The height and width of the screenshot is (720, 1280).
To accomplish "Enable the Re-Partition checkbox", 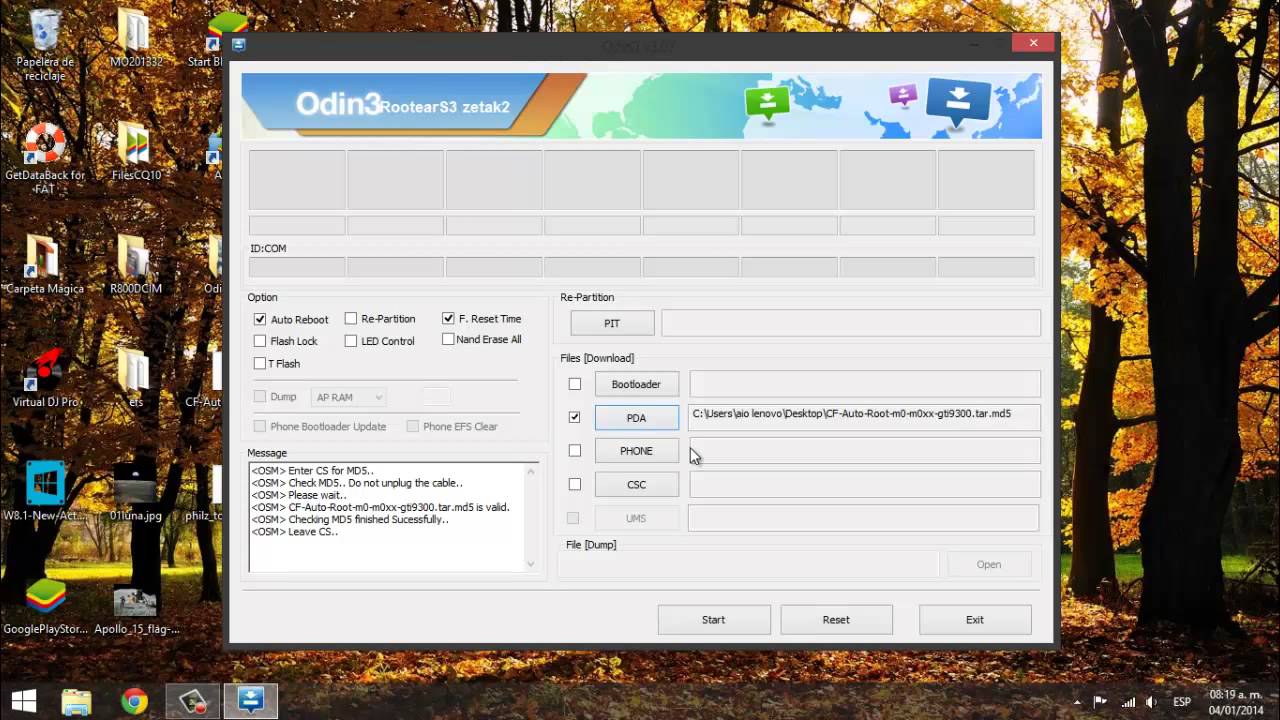I will [351, 318].
